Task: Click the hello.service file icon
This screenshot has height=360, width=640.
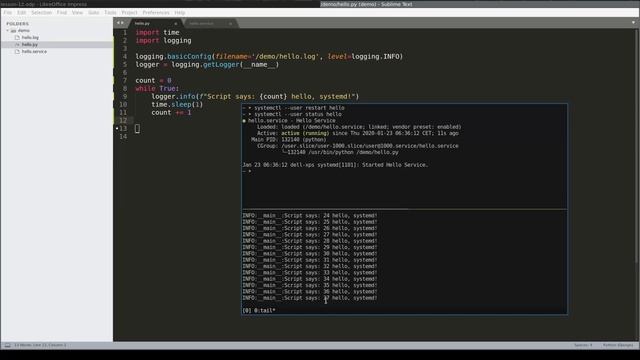Action: (x=17, y=52)
